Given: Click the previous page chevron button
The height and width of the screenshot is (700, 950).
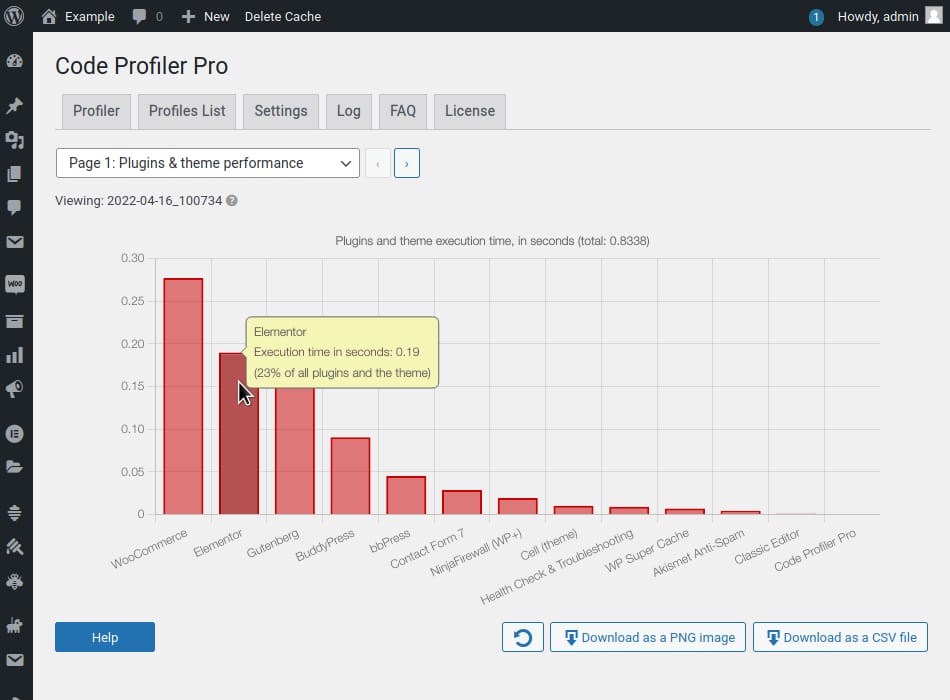Looking at the screenshot, I should tap(378, 162).
